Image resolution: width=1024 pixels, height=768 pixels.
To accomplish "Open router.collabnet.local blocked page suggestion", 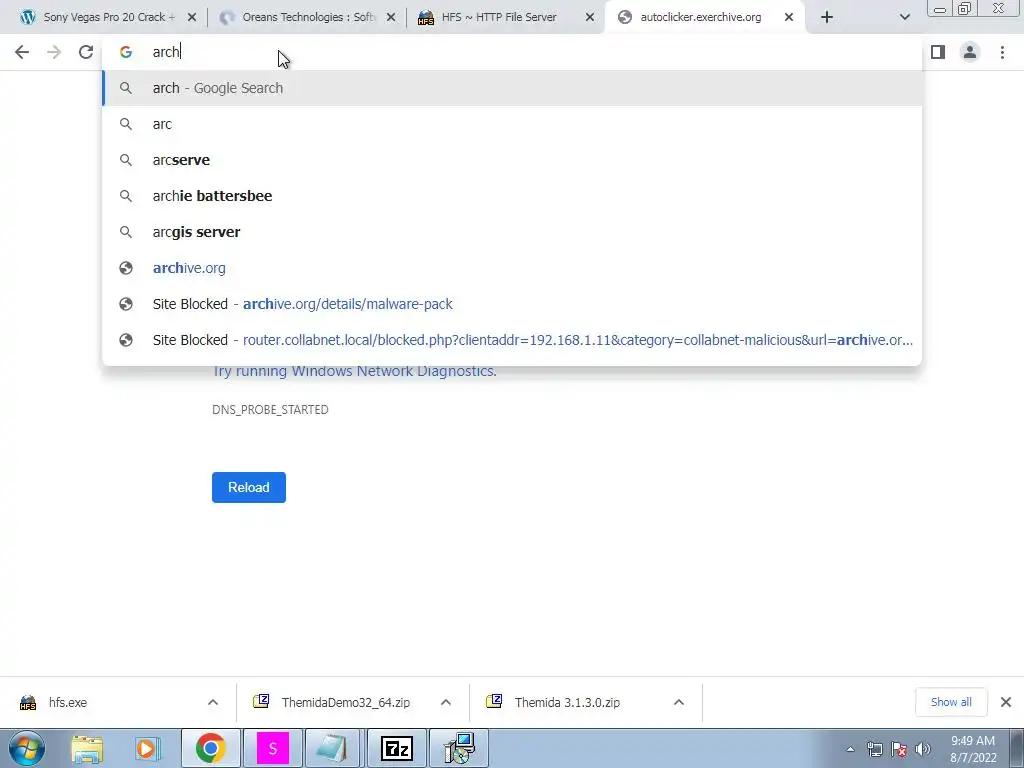I will (512, 340).
